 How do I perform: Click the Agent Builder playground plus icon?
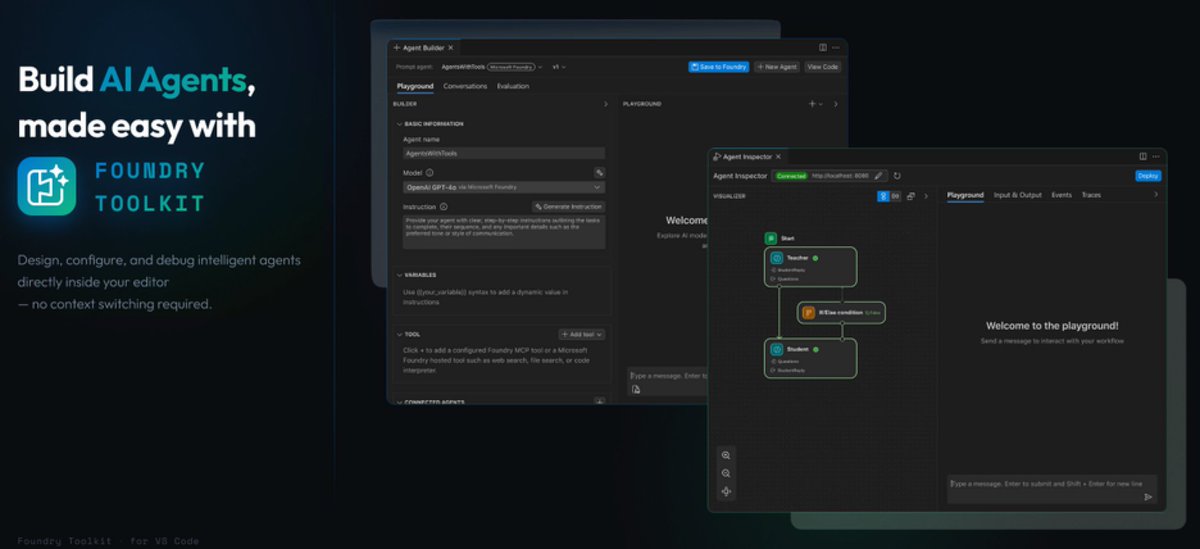coord(813,104)
